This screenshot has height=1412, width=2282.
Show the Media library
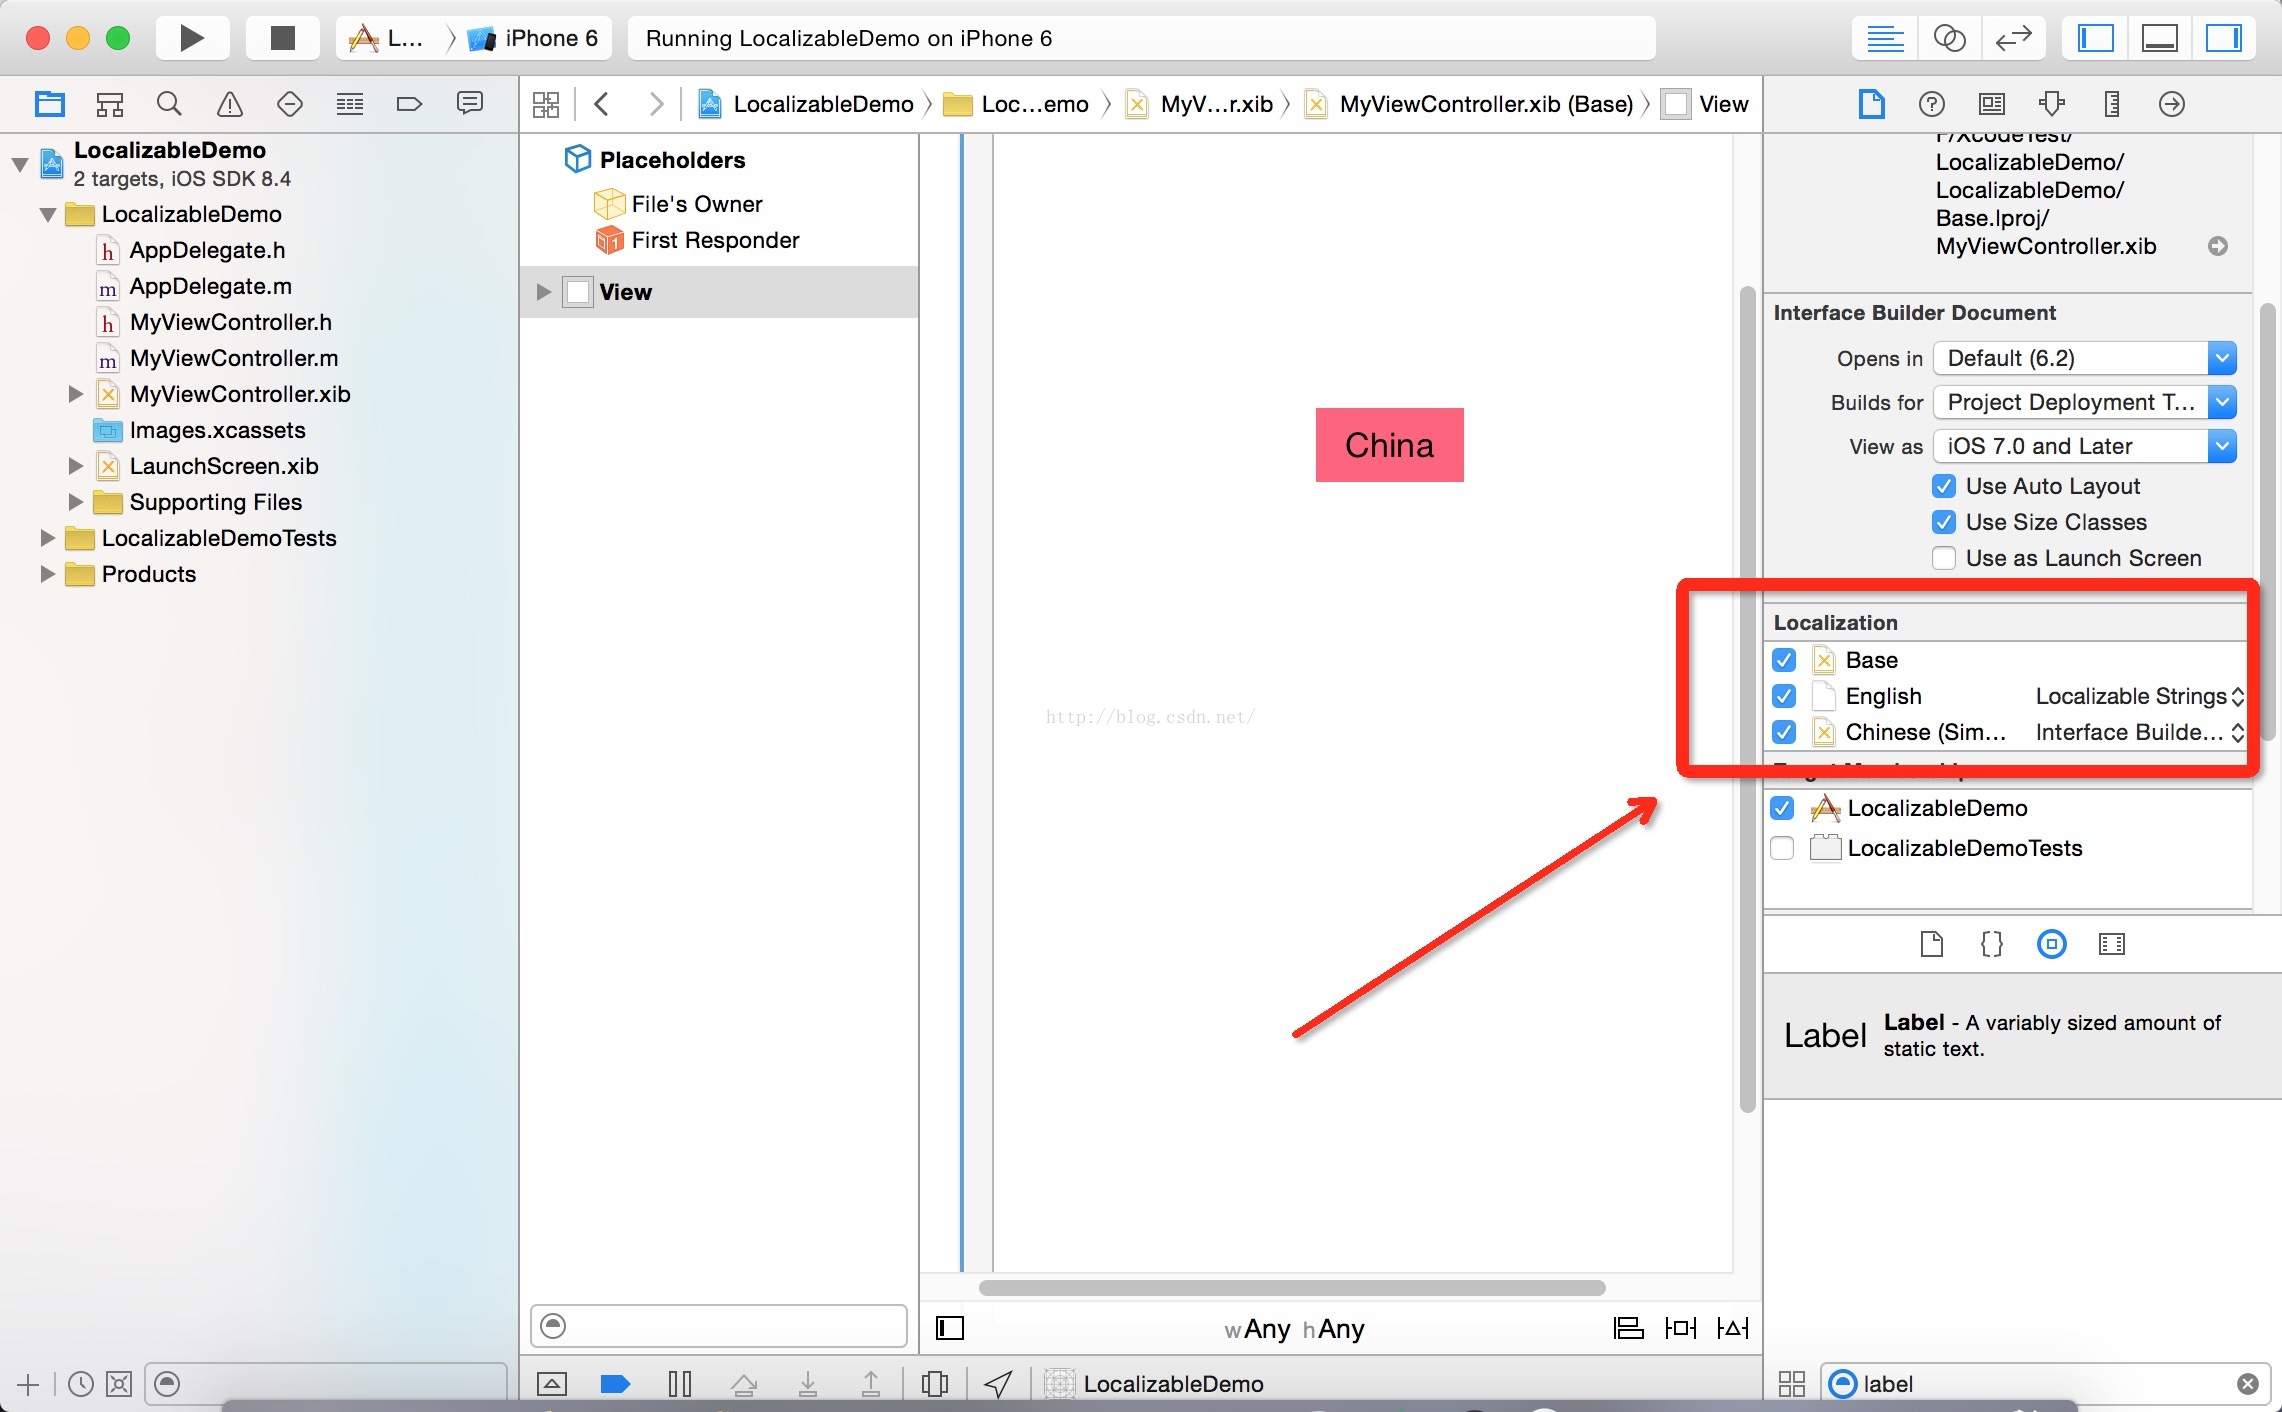[2112, 944]
